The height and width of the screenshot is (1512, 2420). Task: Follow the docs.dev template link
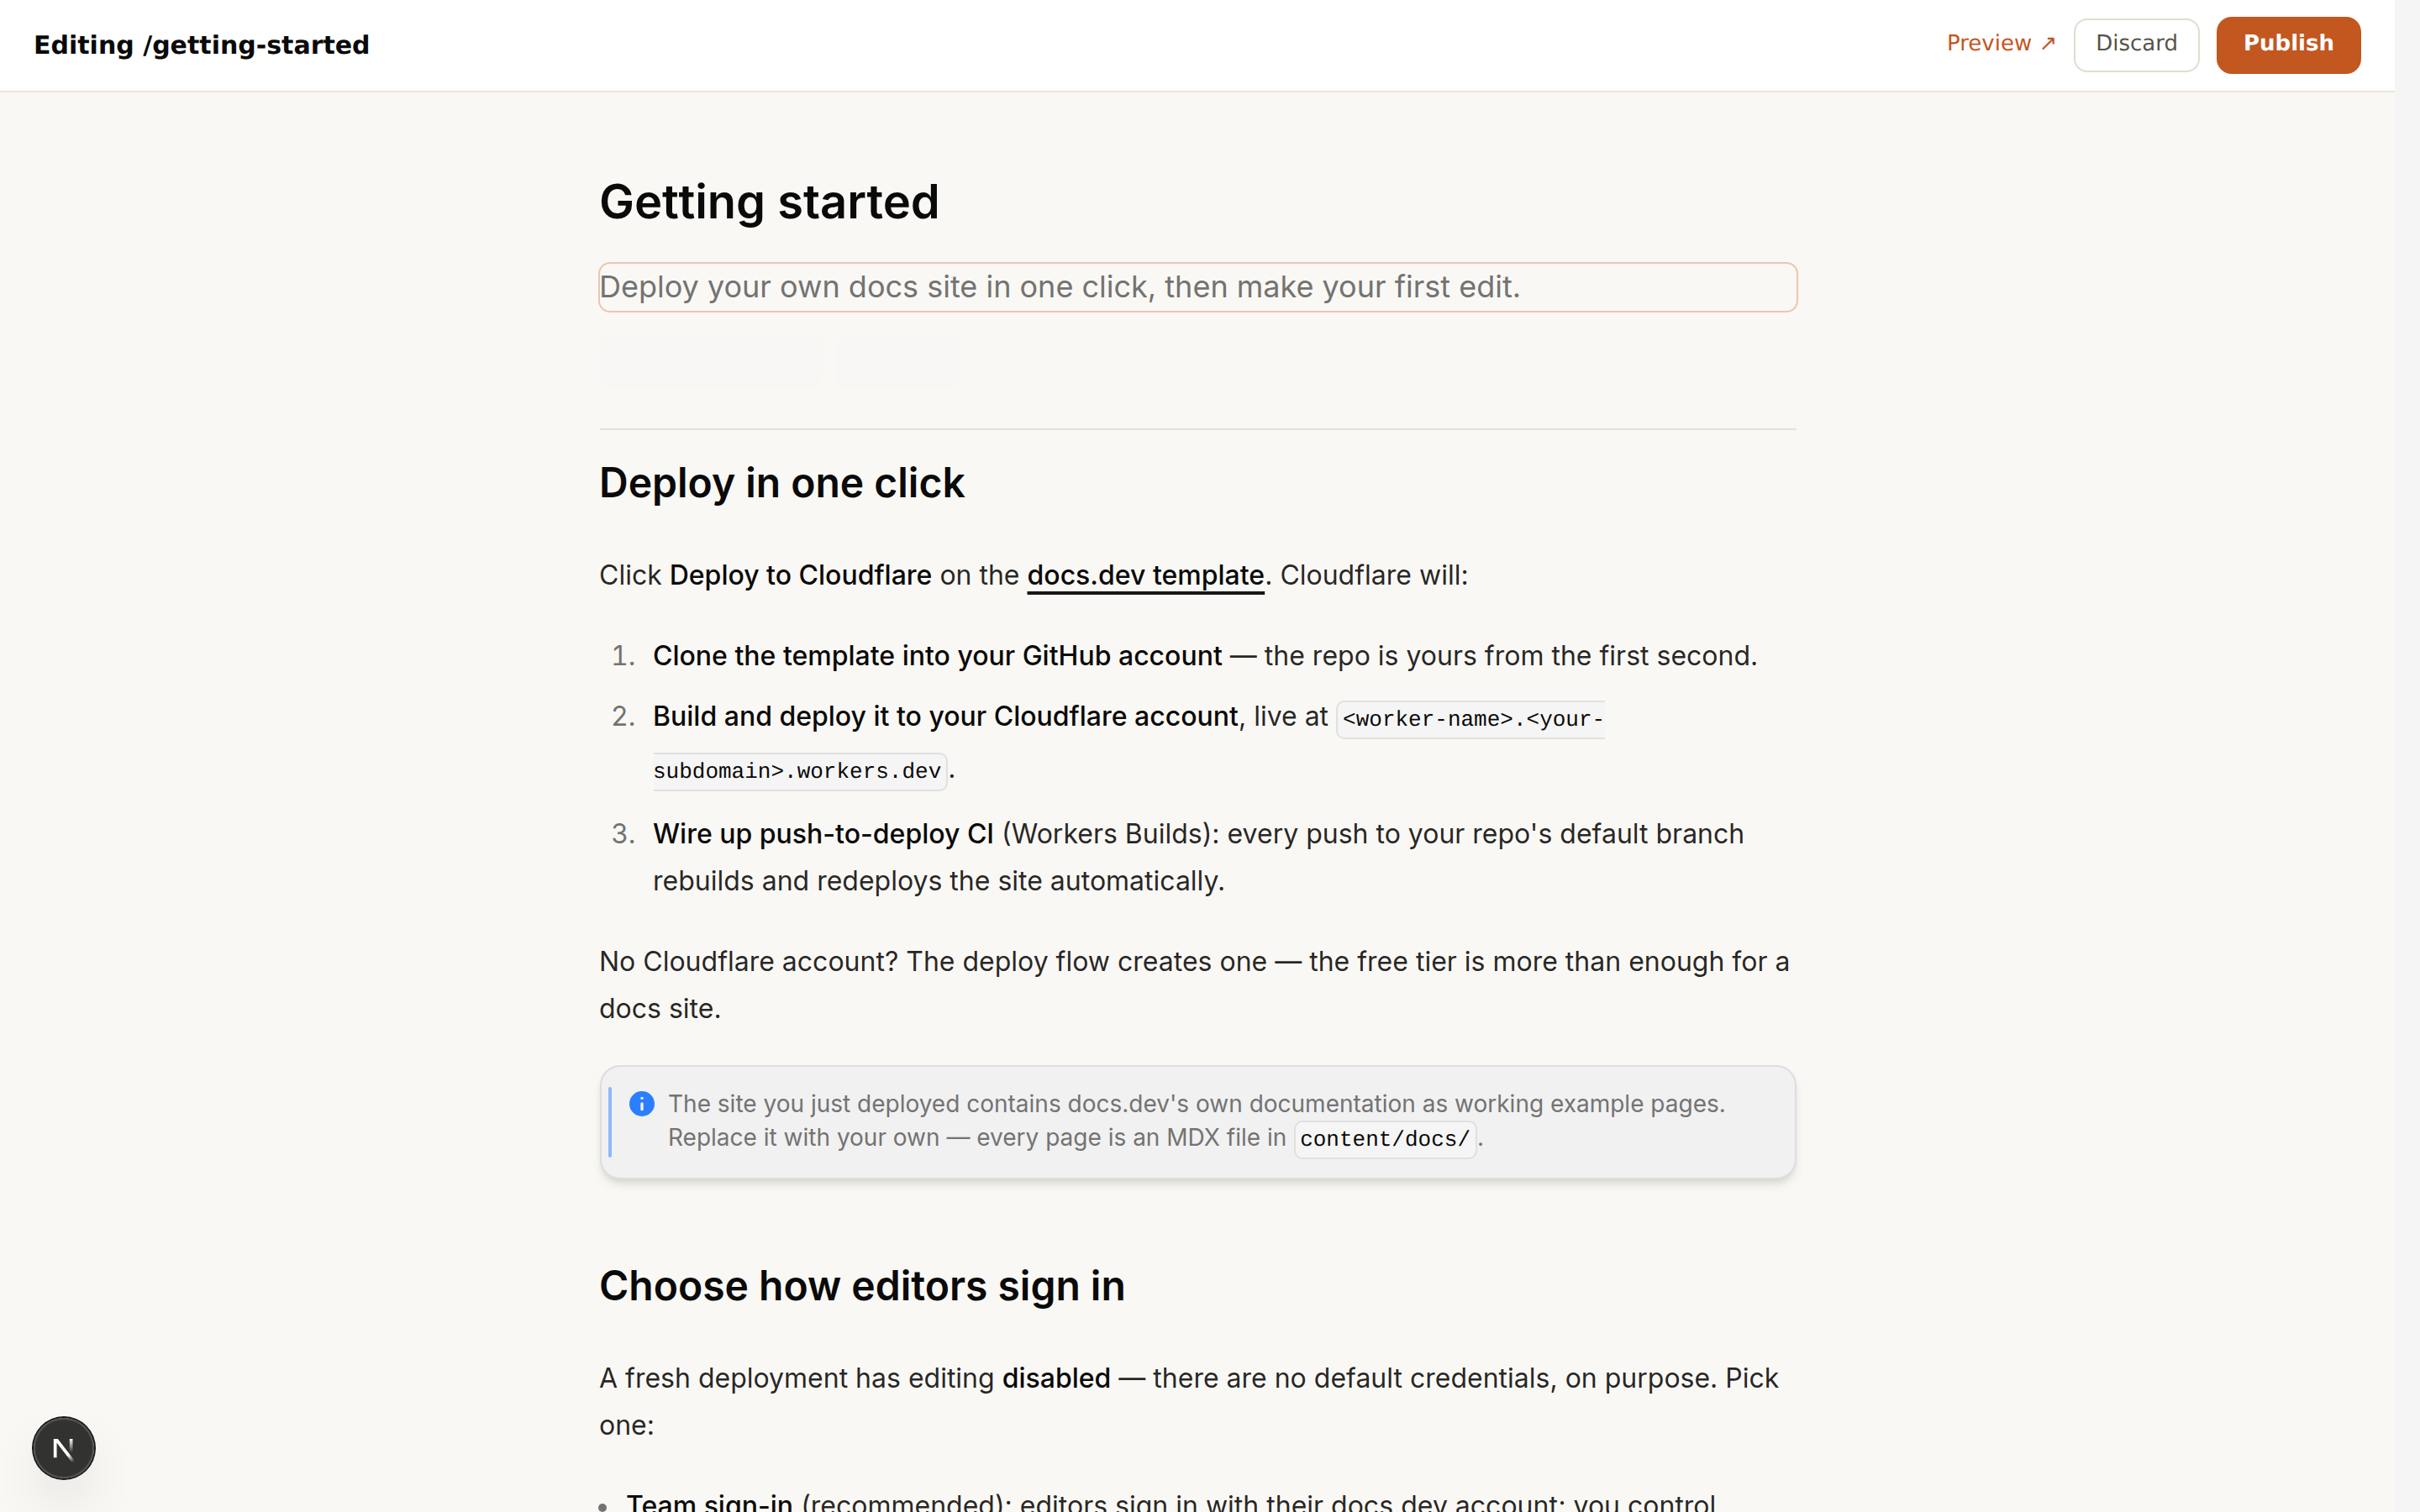(1145, 575)
